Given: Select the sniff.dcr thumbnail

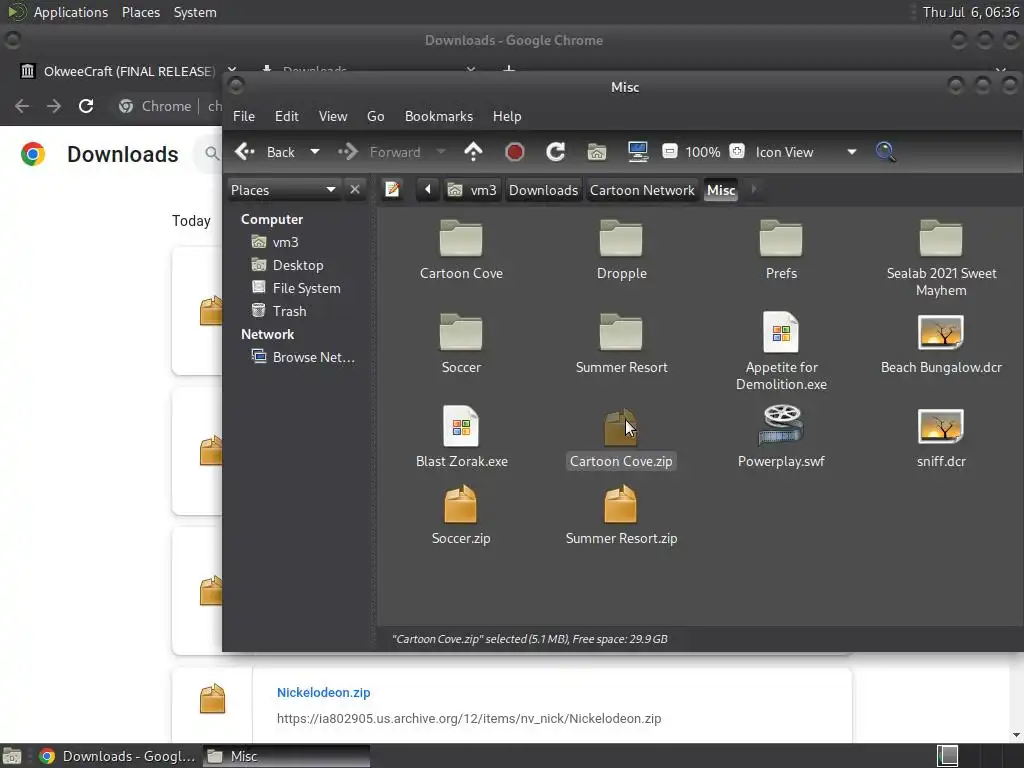Looking at the screenshot, I should pyautogui.click(x=941, y=426).
